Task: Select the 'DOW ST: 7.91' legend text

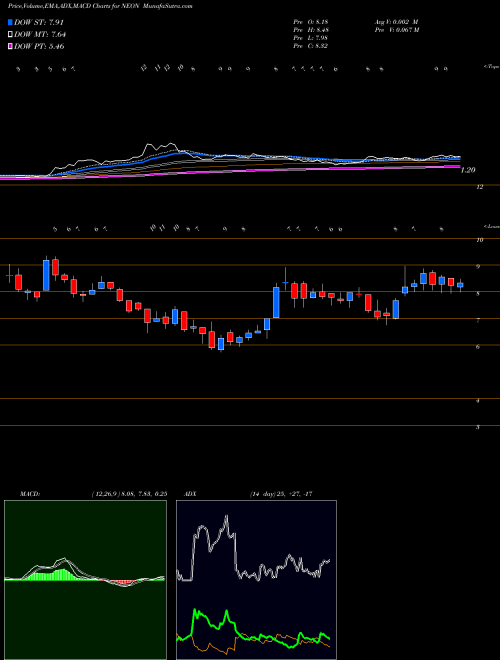Action: point(39,22)
